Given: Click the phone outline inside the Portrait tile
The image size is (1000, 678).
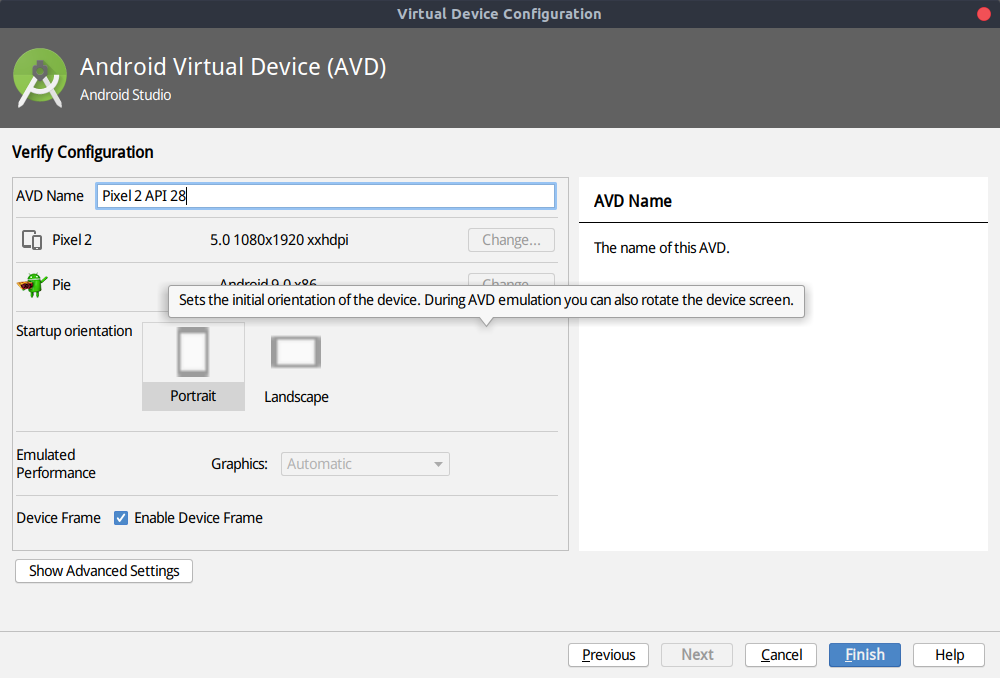Looking at the screenshot, I should (193, 351).
